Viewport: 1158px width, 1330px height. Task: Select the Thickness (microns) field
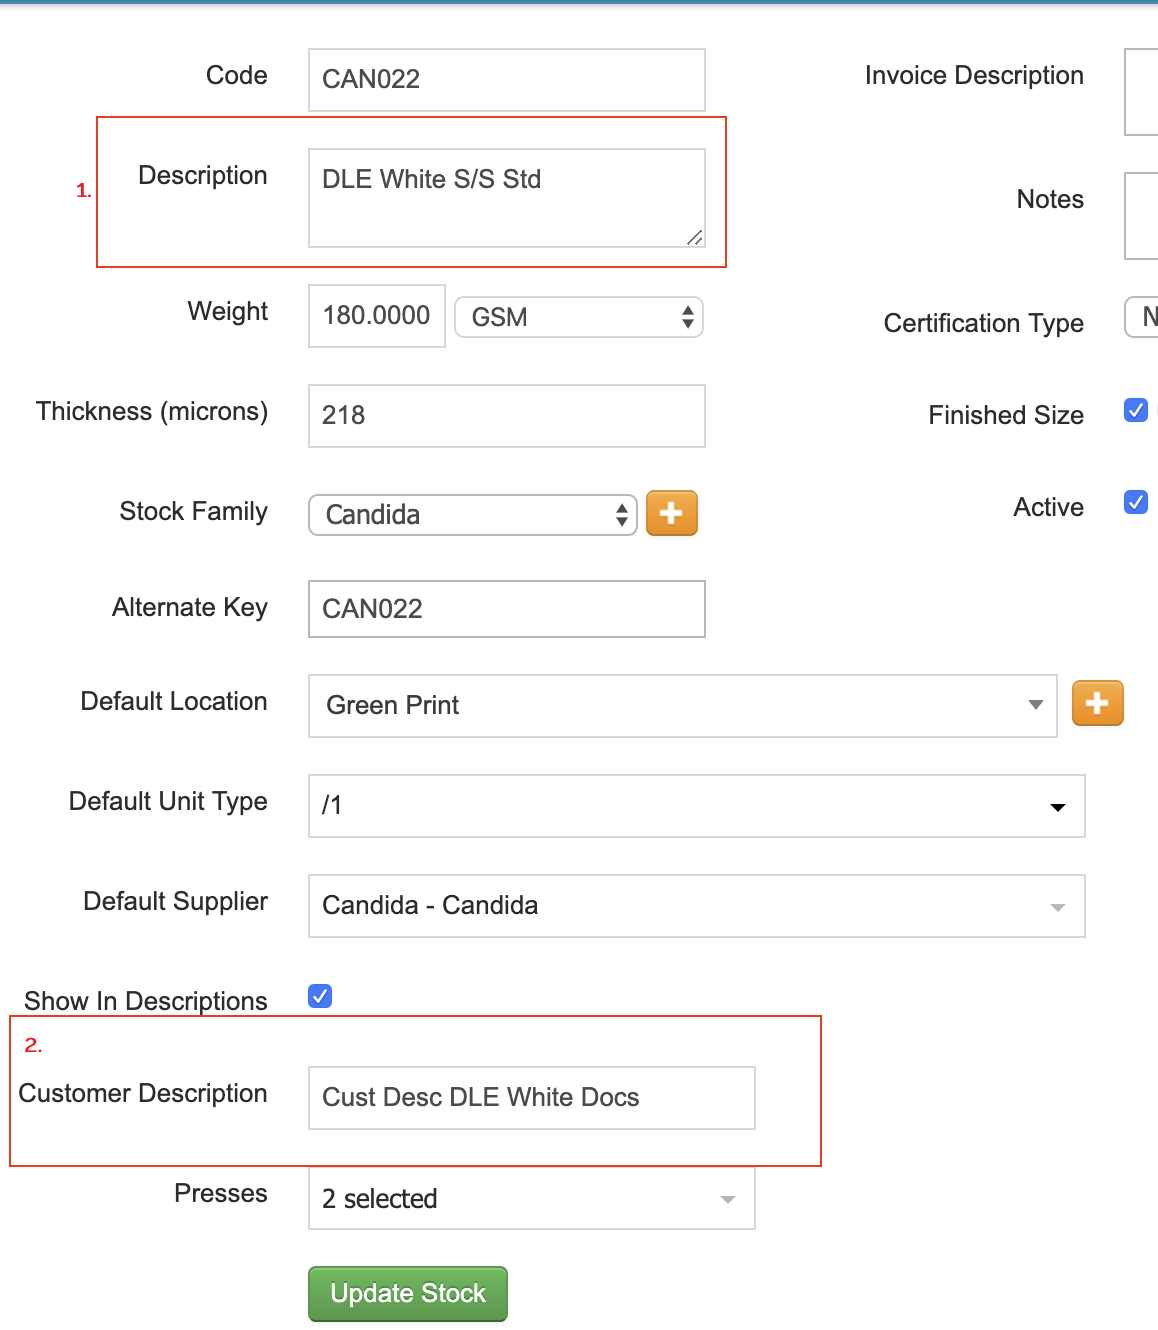pyautogui.click(x=506, y=416)
